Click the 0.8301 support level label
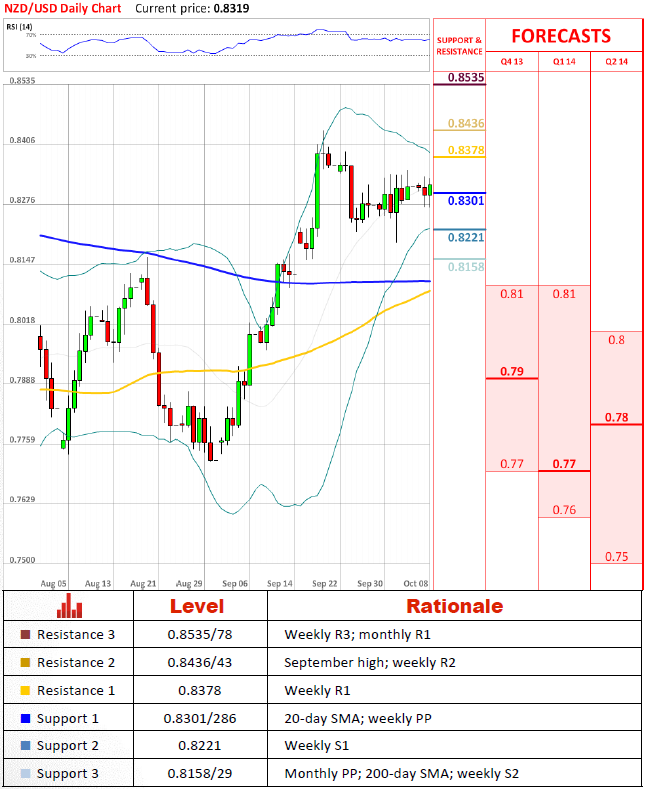646x789 pixels. pos(466,201)
